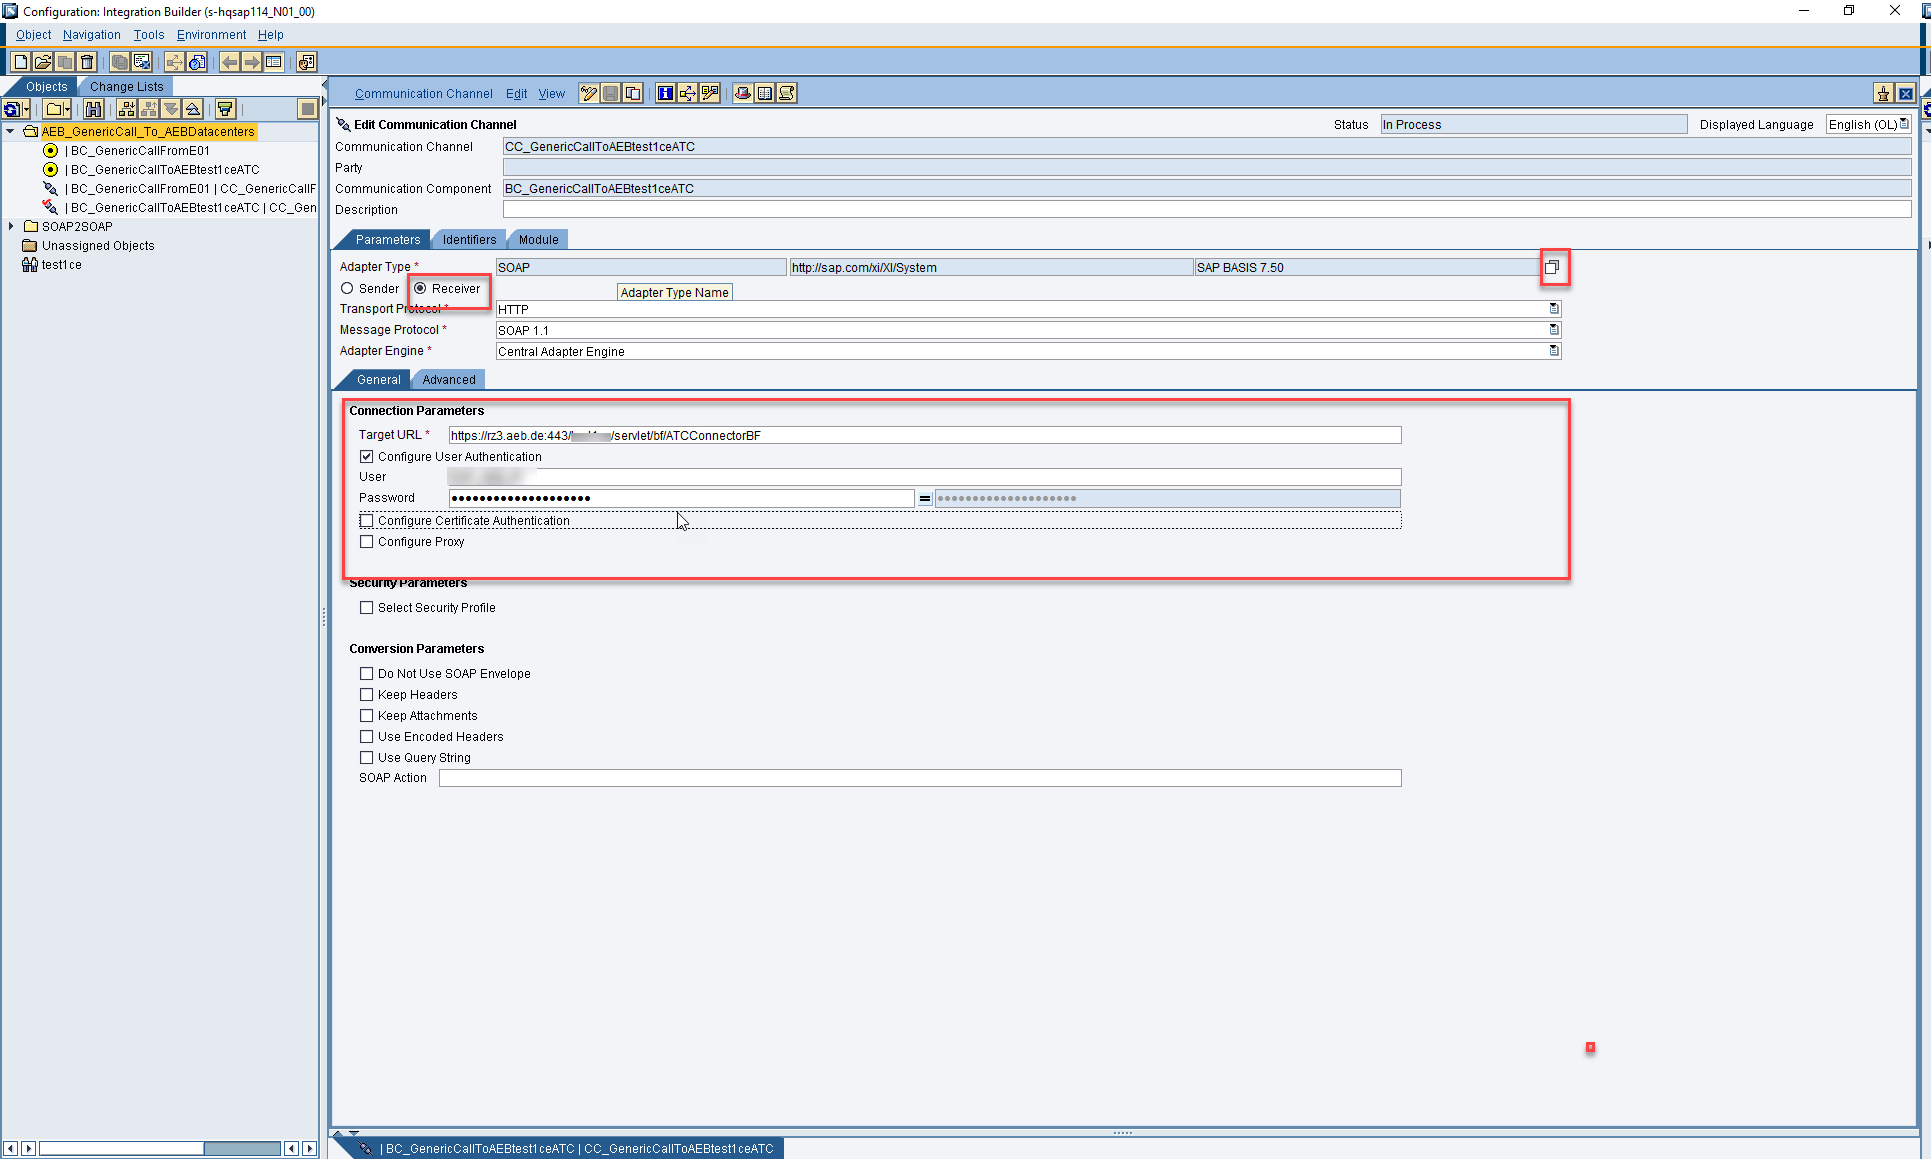Click the where-used list arrows icon
The width and height of the screenshot is (1931, 1159).
687,93
